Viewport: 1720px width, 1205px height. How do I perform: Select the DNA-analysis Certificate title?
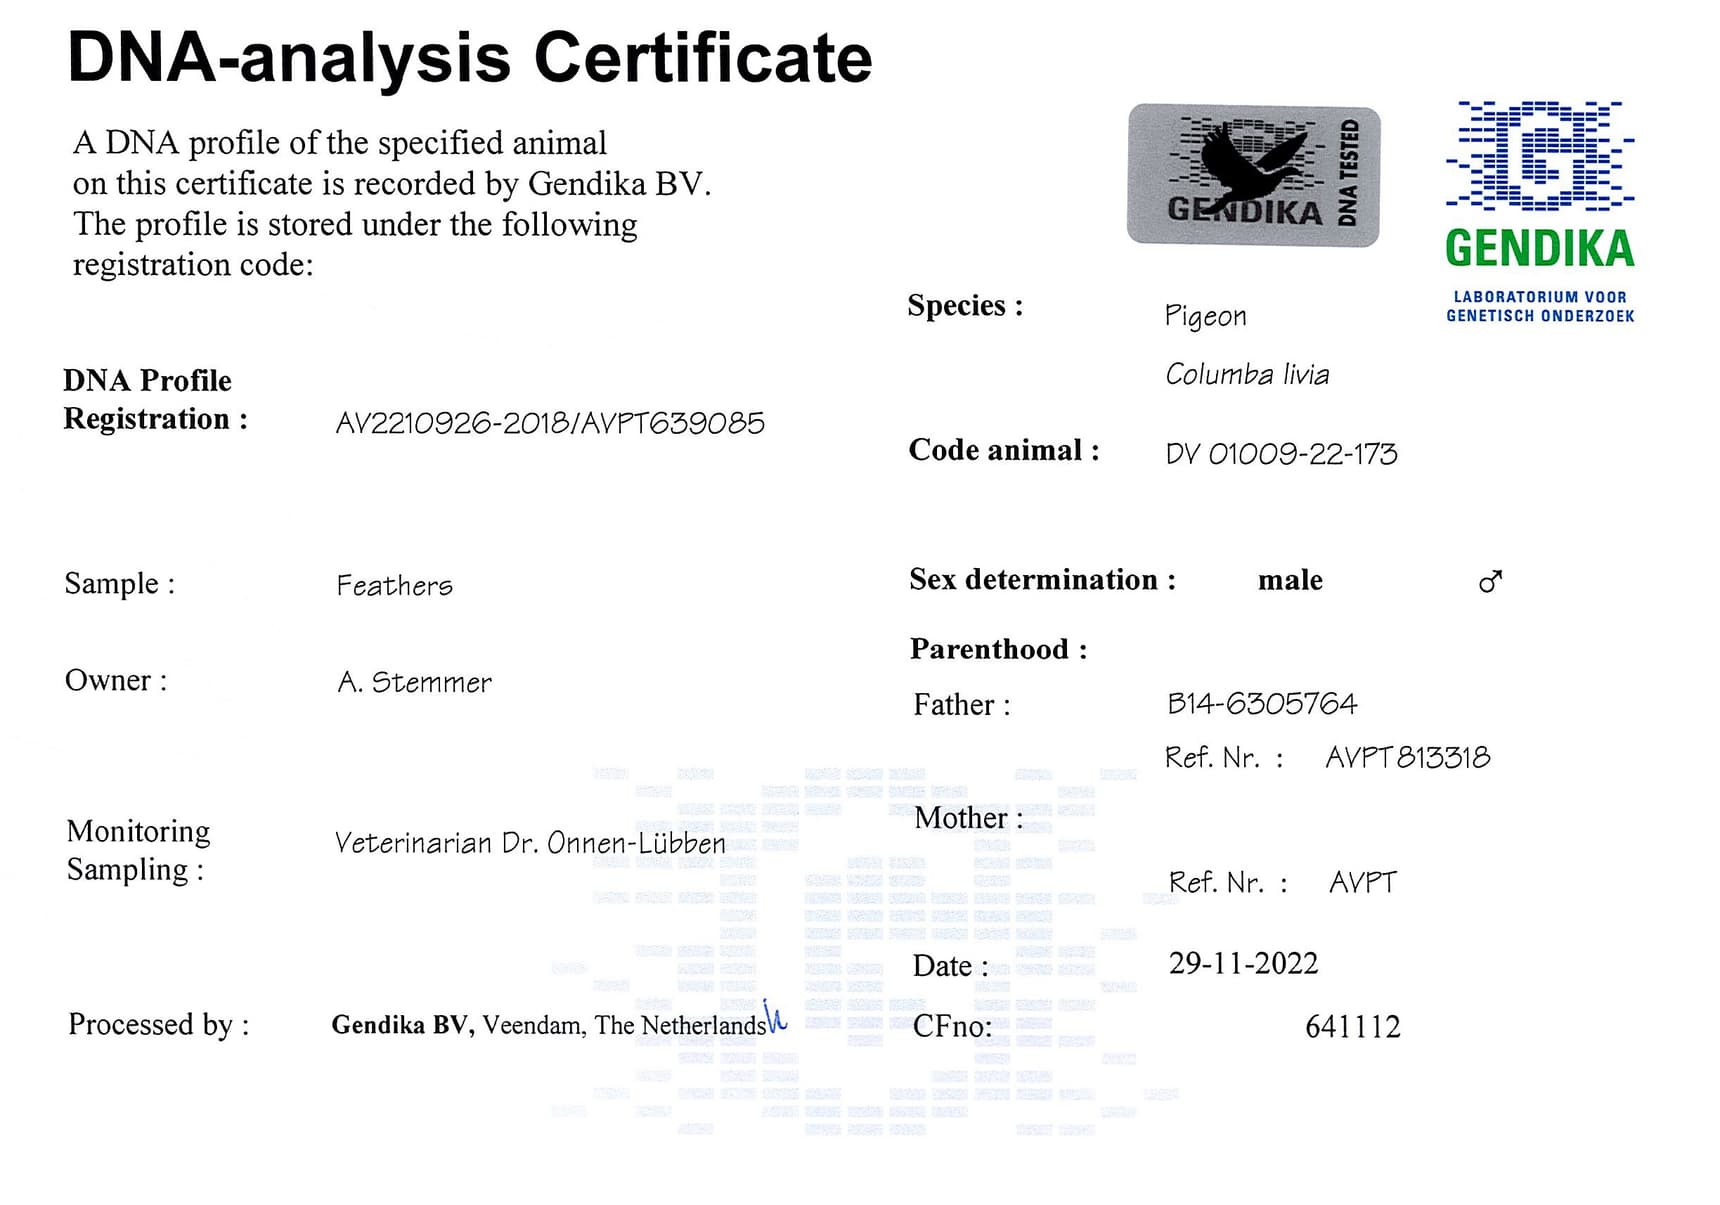coord(469,58)
